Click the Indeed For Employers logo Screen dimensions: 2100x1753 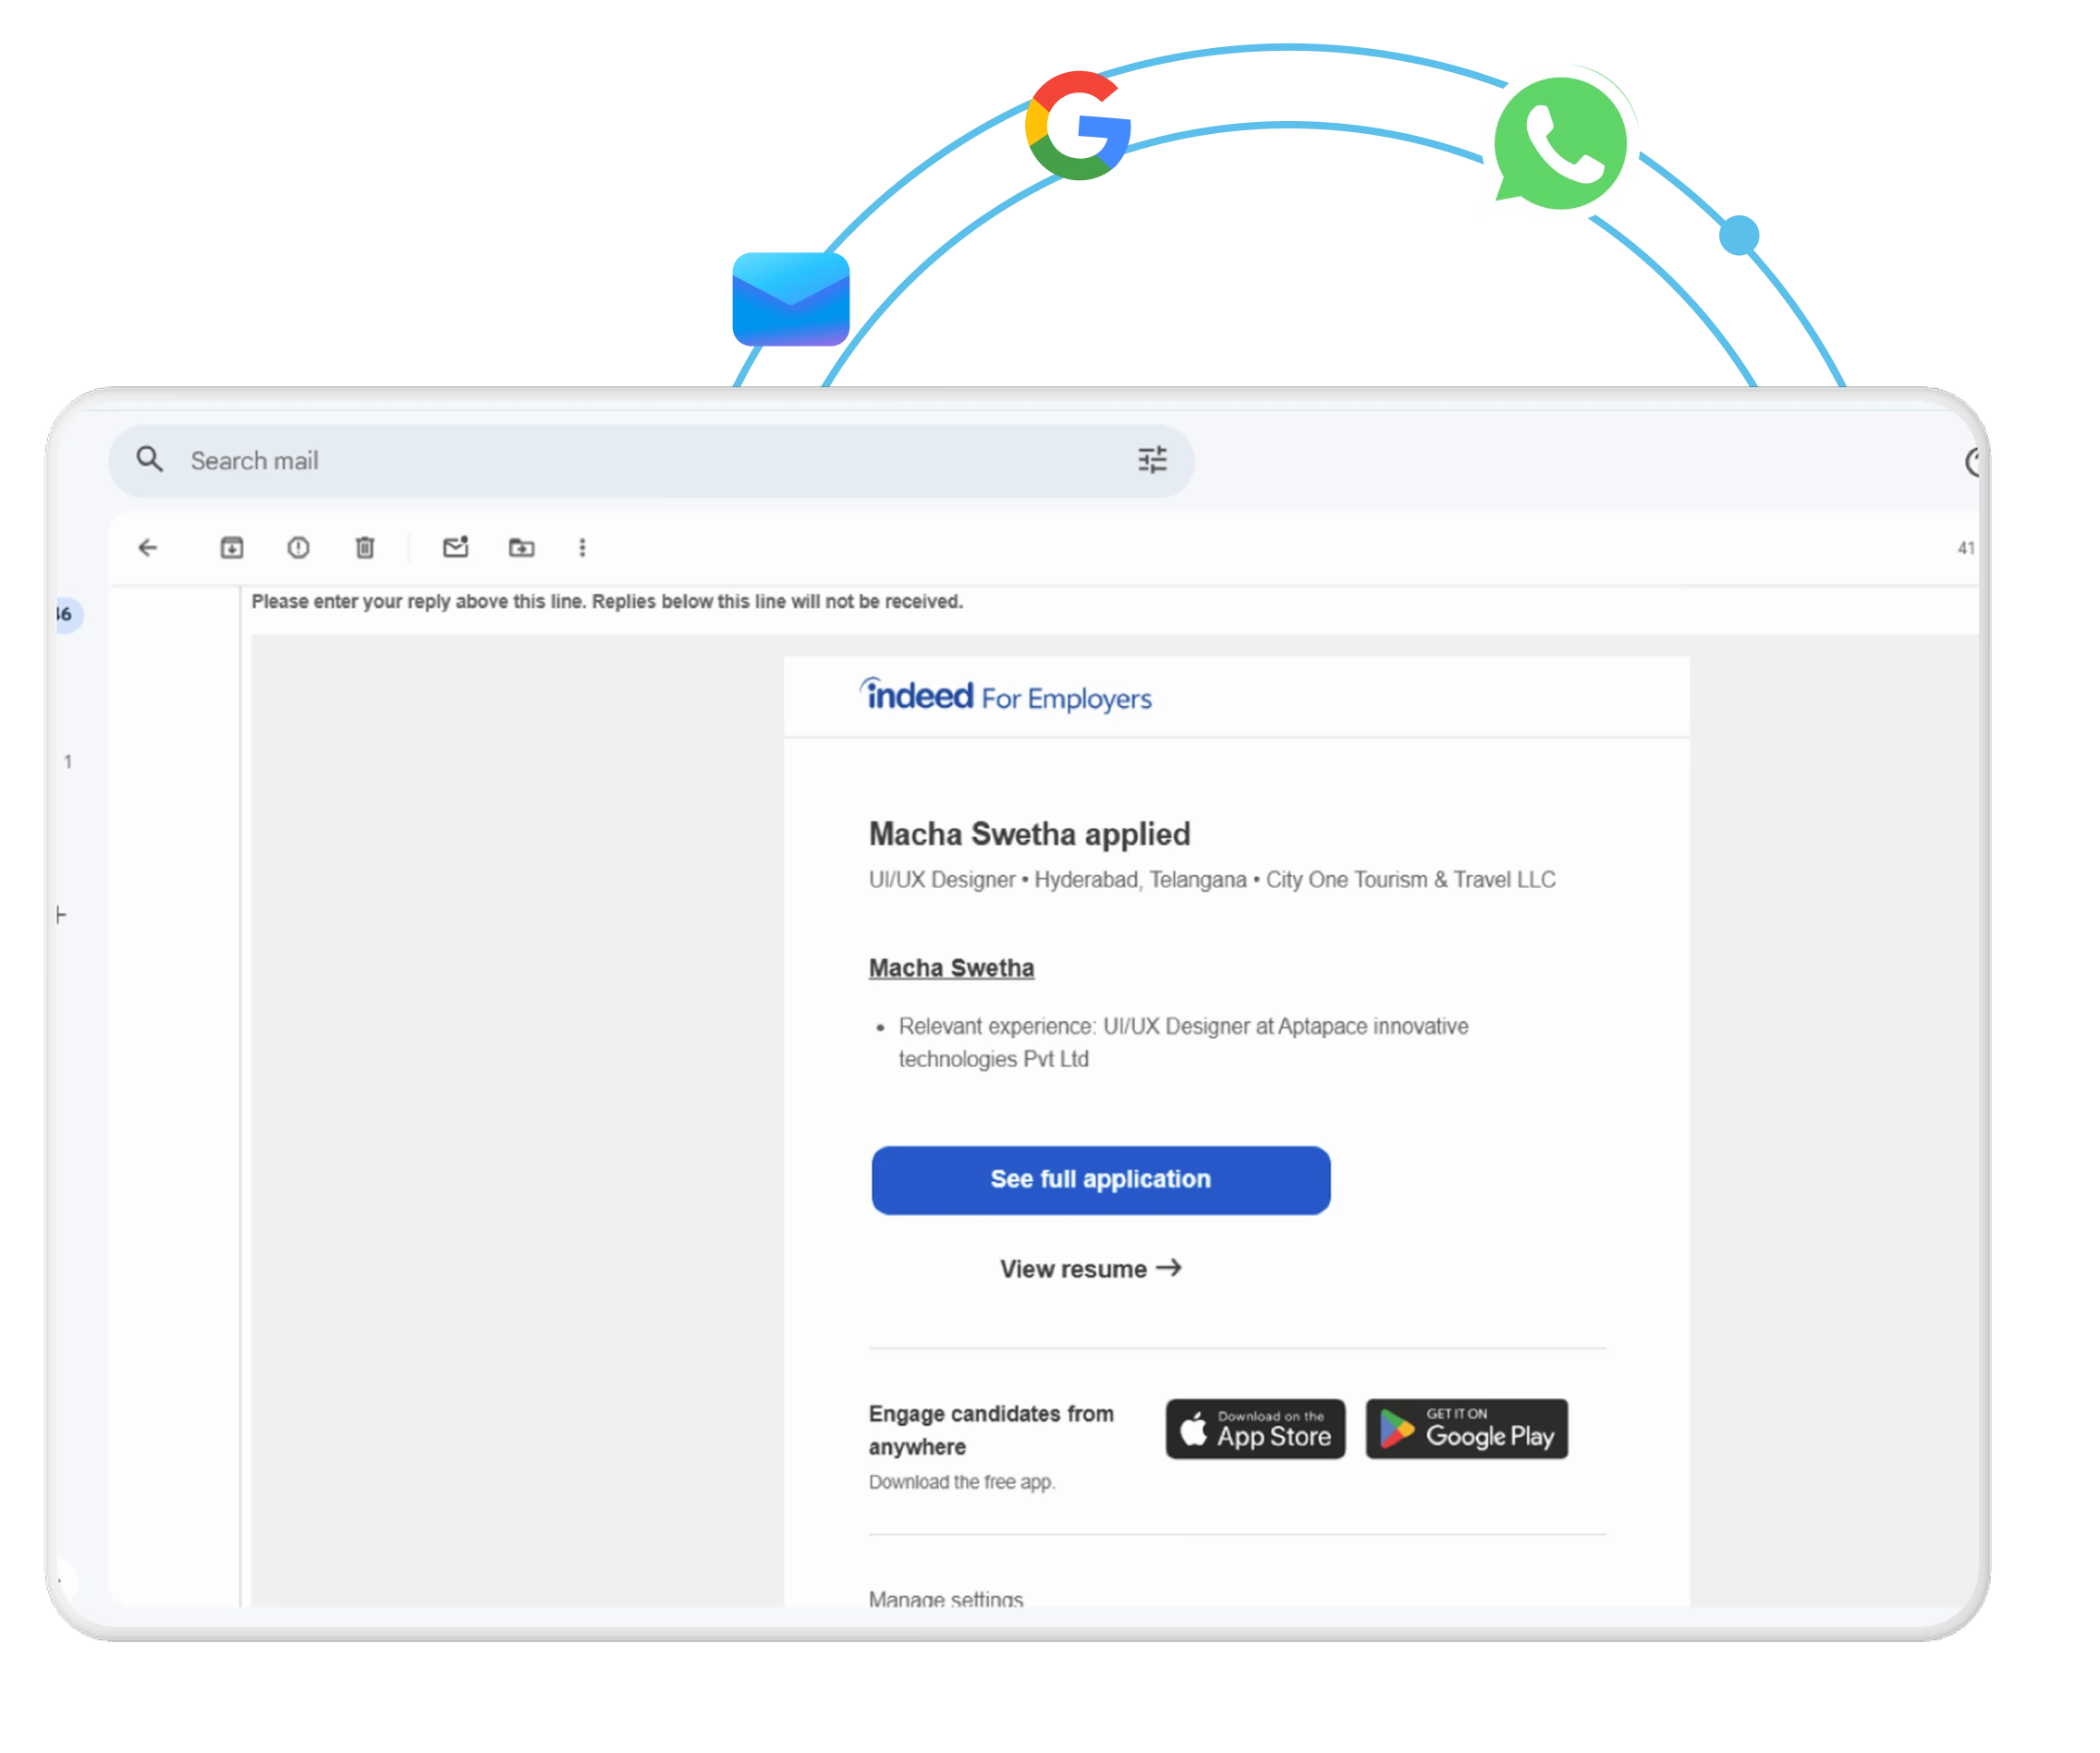(x=1005, y=696)
